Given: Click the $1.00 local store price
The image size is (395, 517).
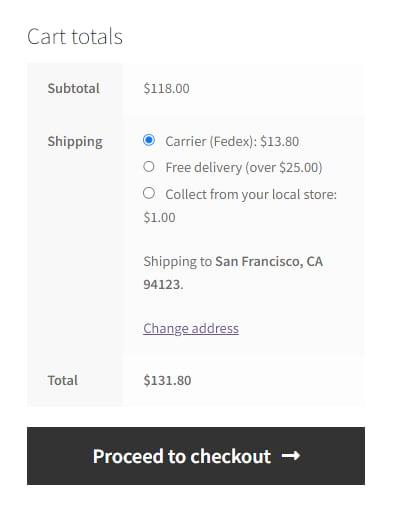Looking at the screenshot, I should point(159,218).
